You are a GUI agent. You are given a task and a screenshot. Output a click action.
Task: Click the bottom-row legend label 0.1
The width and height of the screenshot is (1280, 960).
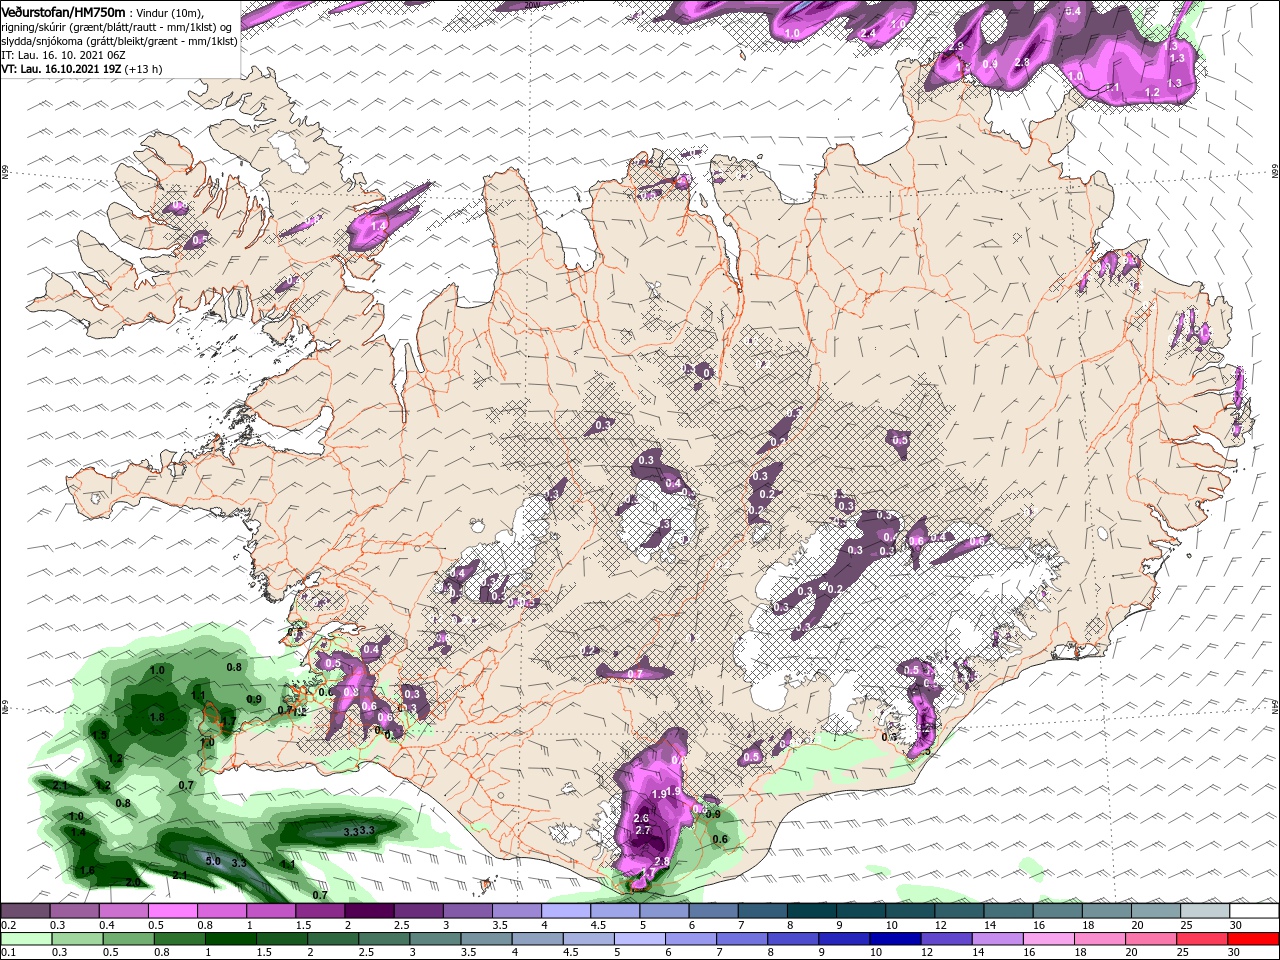(7, 952)
